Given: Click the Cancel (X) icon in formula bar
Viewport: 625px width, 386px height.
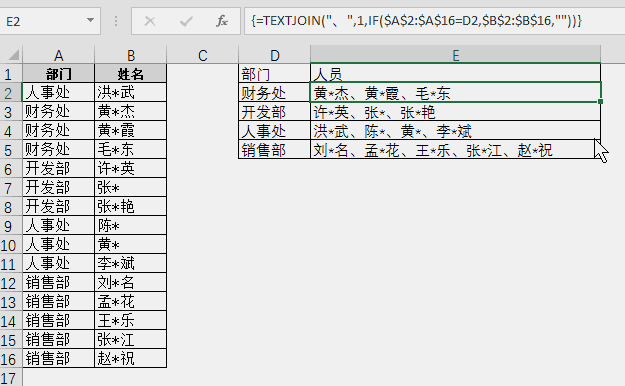Looking at the screenshot, I should [150, 21].
